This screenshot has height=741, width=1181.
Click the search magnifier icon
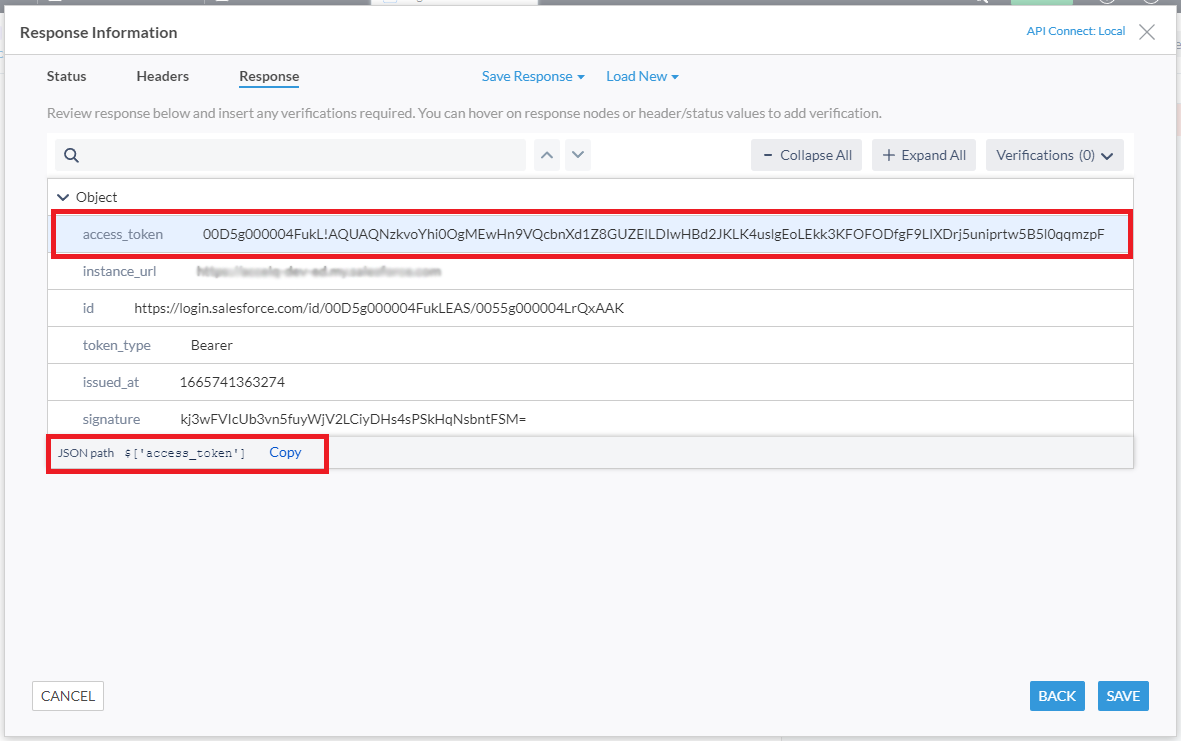(72, 155)
